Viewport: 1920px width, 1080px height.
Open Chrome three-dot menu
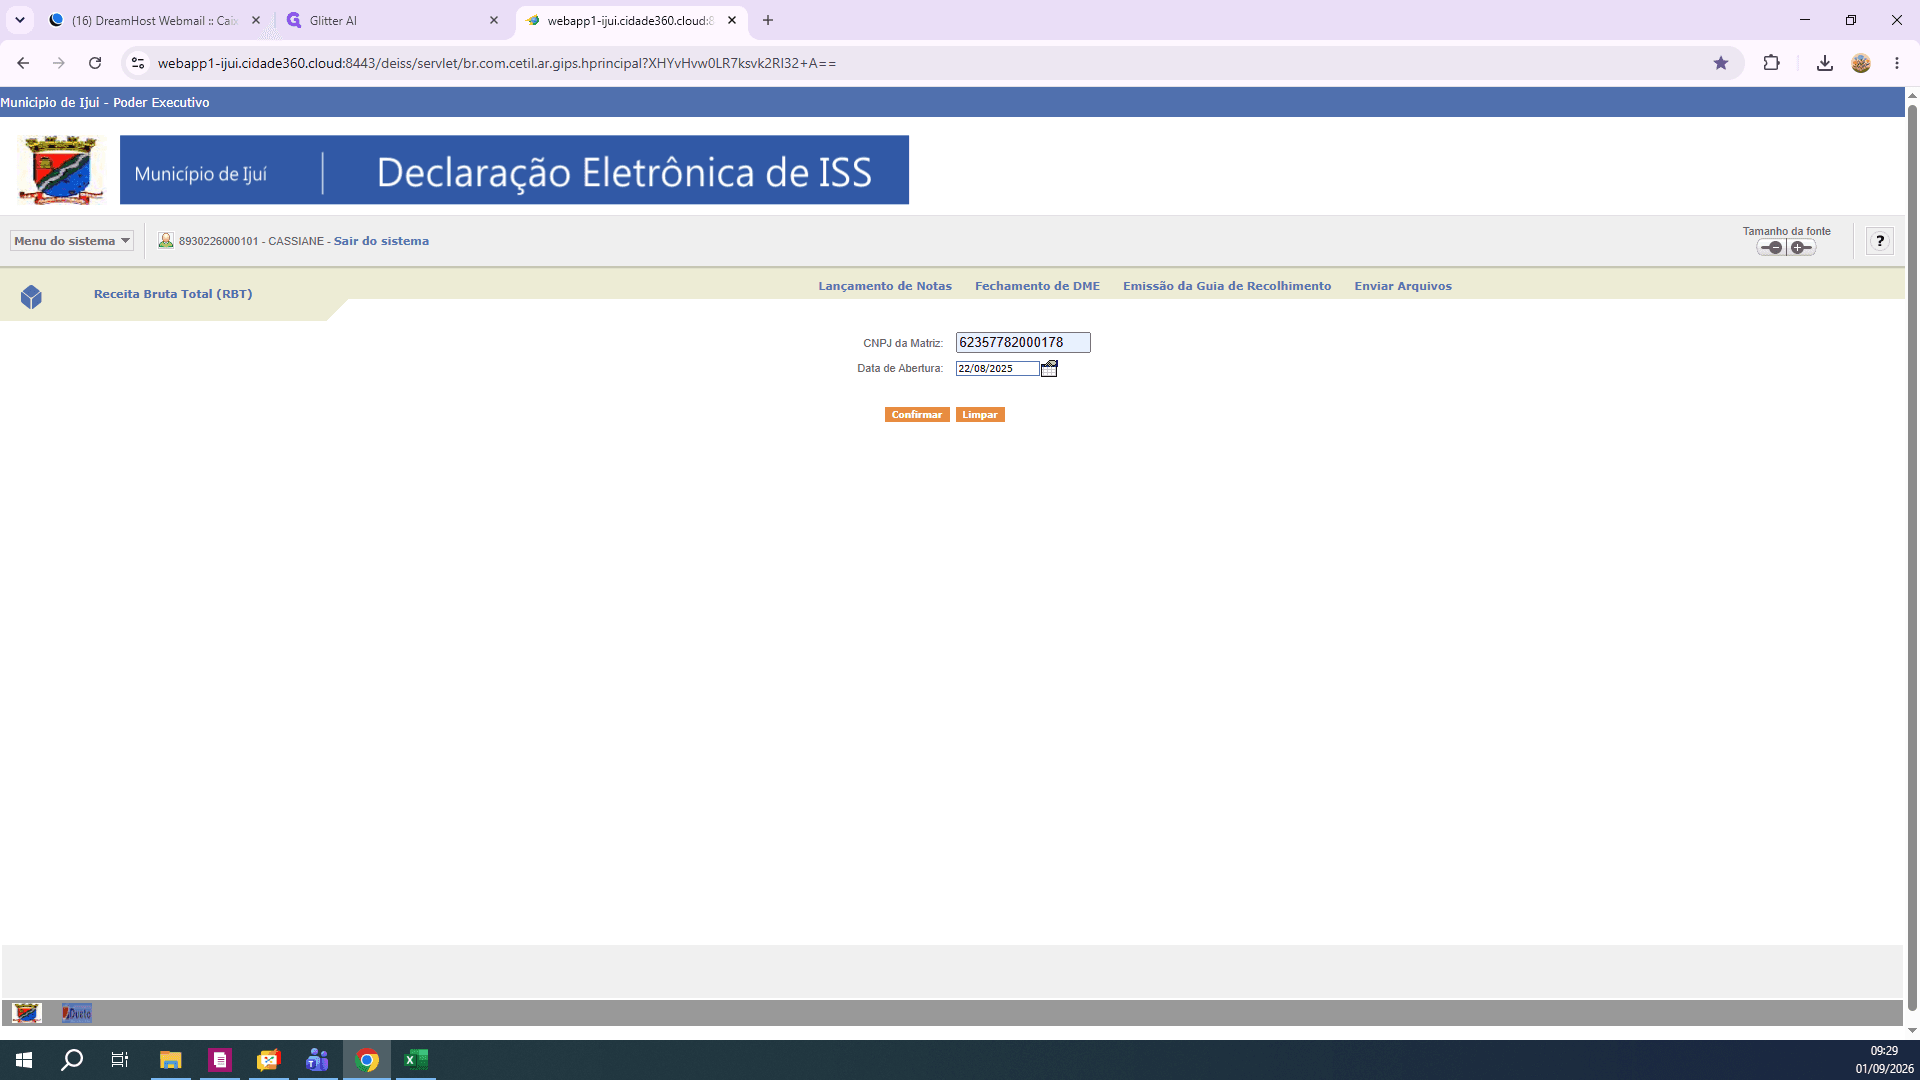[x=1897, y=63]
